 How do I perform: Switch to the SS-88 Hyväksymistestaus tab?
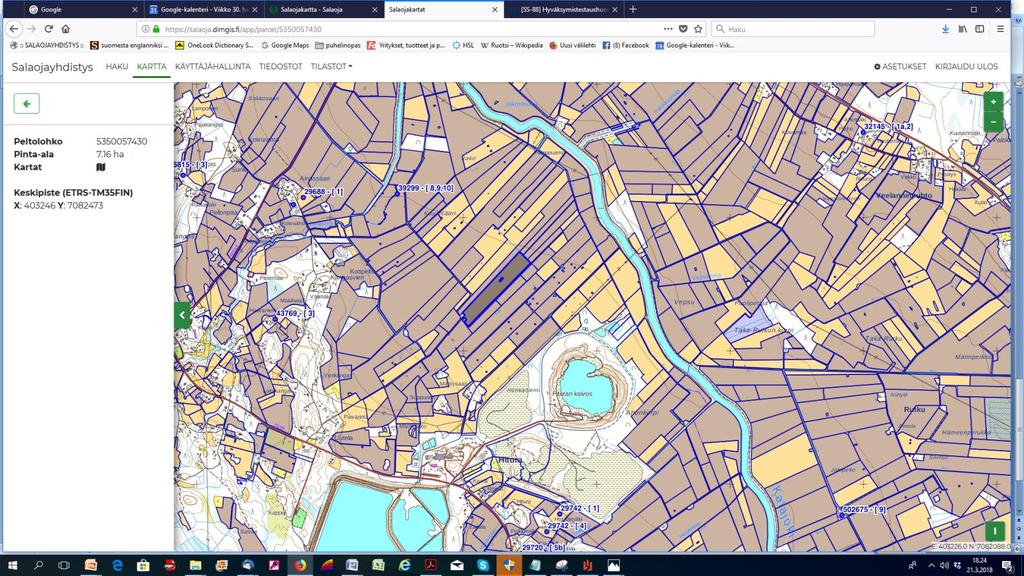[562, 9]
